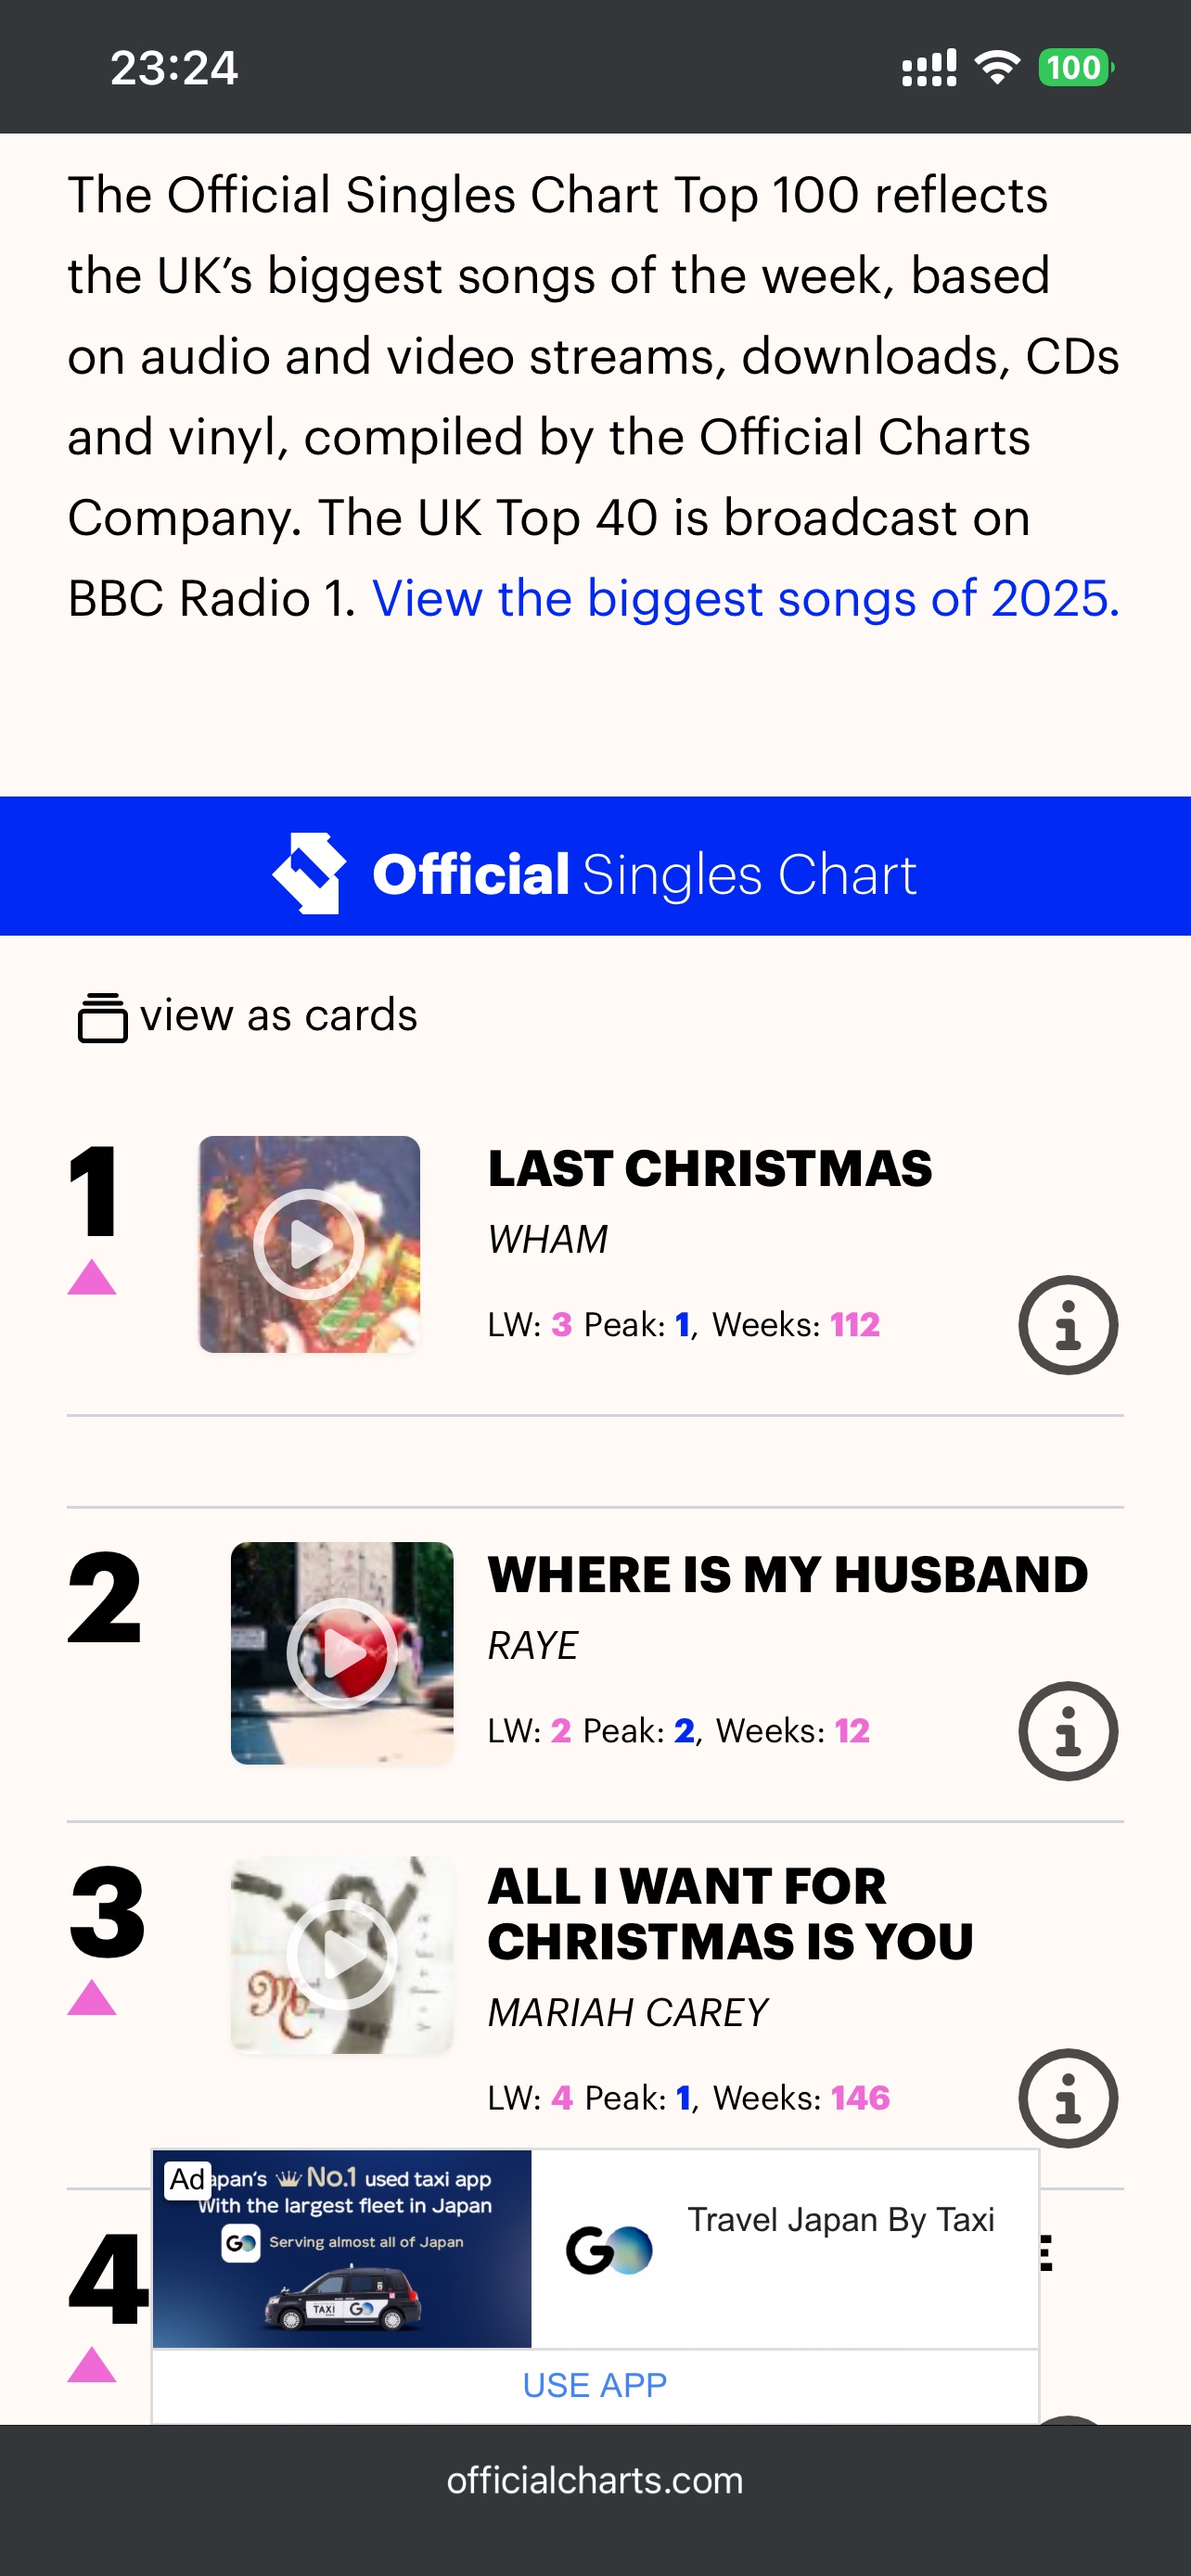Select All I Want For Christmas title
The height and width of the screenshot is (2576, 1191).
pyautogui.click(x=730, y=1914)
